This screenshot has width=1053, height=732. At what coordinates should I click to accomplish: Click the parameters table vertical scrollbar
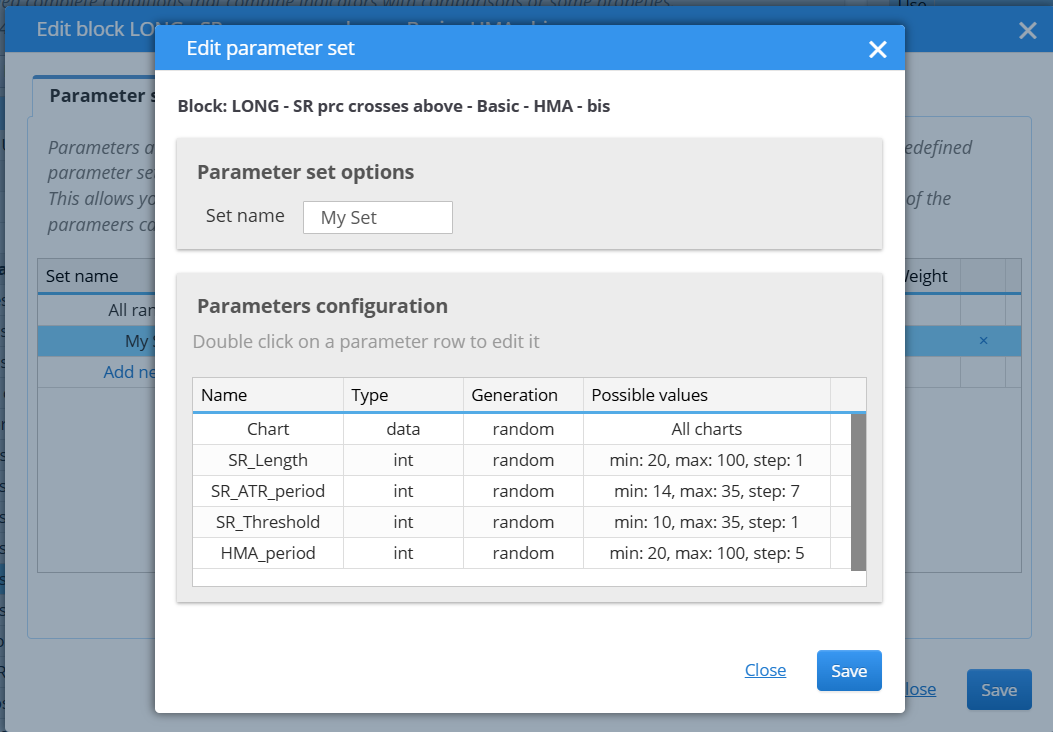click(x=858, y=492)
